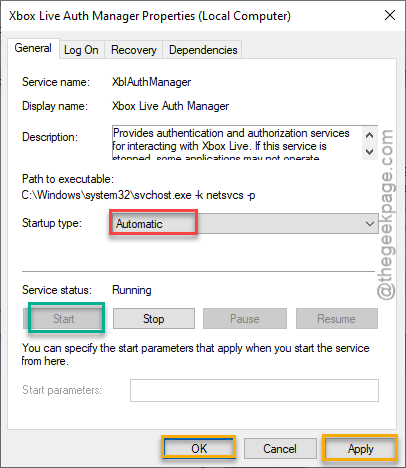Apply the service settings
Image resolution: width=406 pixels, height=468 pixels.
click(x=361, y=448)
